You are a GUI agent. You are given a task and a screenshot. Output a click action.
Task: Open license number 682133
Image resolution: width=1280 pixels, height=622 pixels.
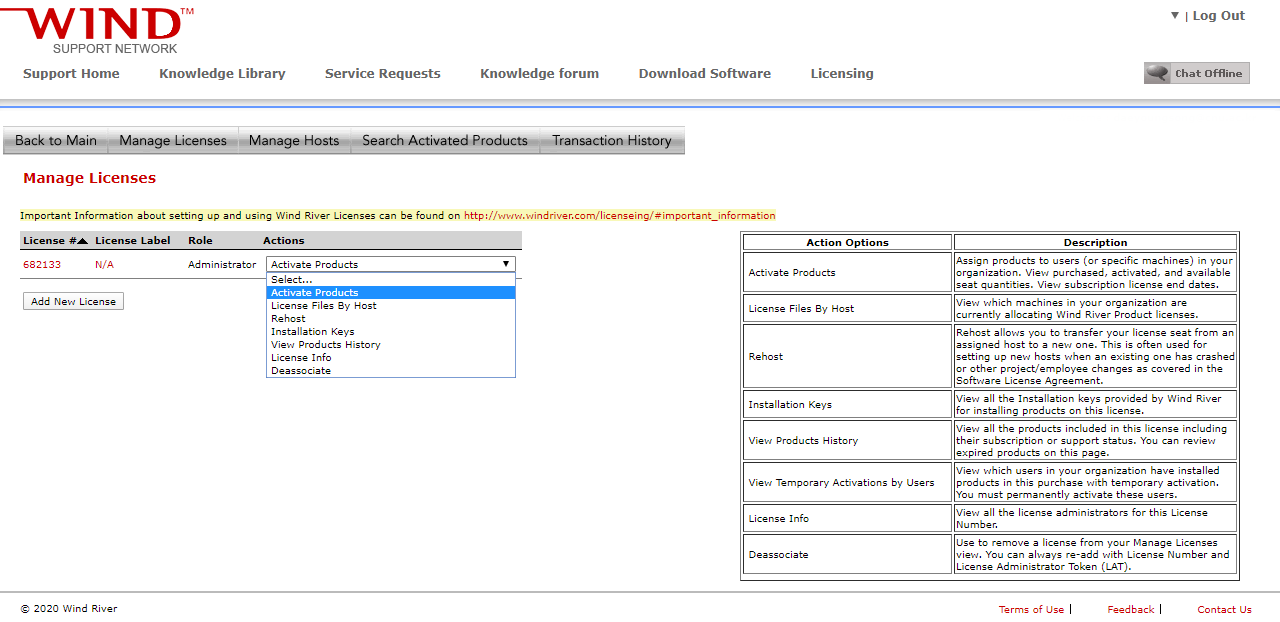tap(42, 264)
